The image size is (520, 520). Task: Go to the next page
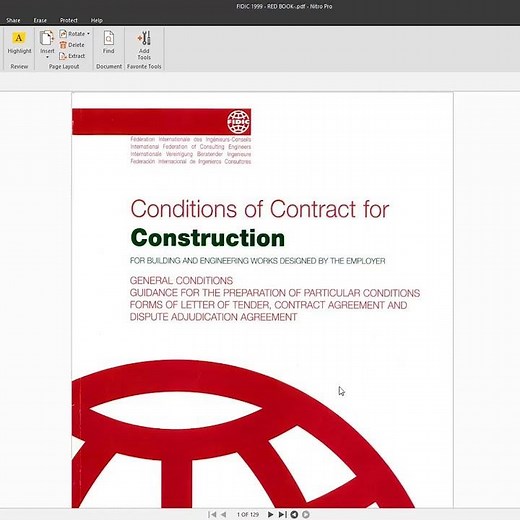click(270, 514)
